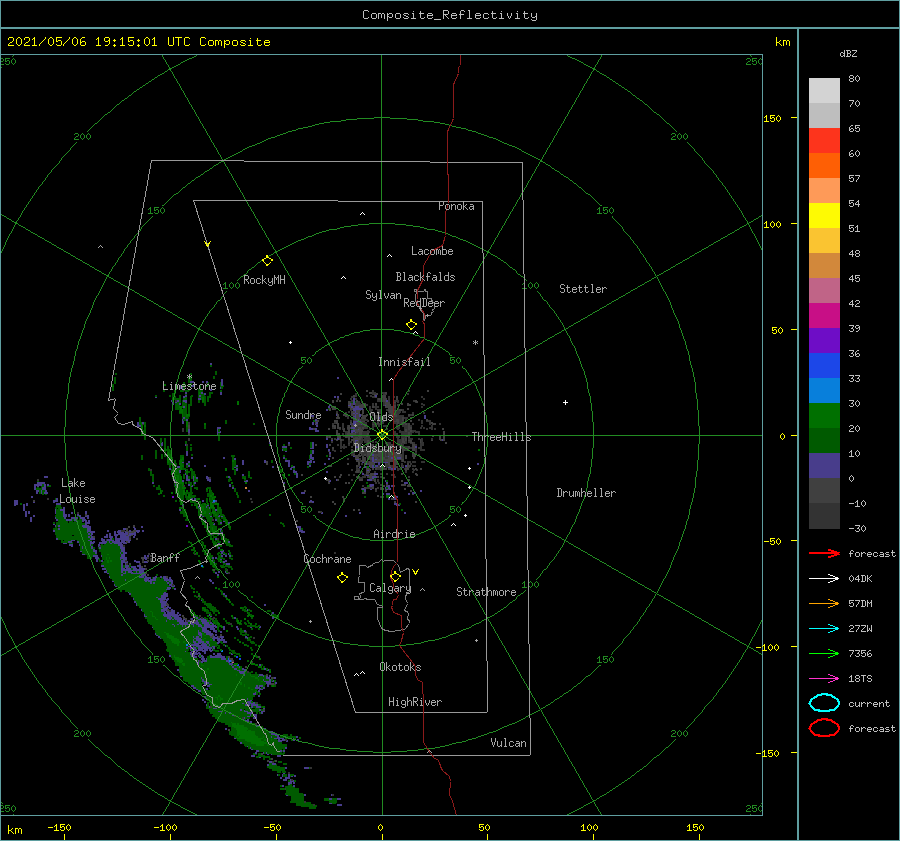The image size is (900, 841).
Task: Click the Lake Louise label
Action: point(77,491)
